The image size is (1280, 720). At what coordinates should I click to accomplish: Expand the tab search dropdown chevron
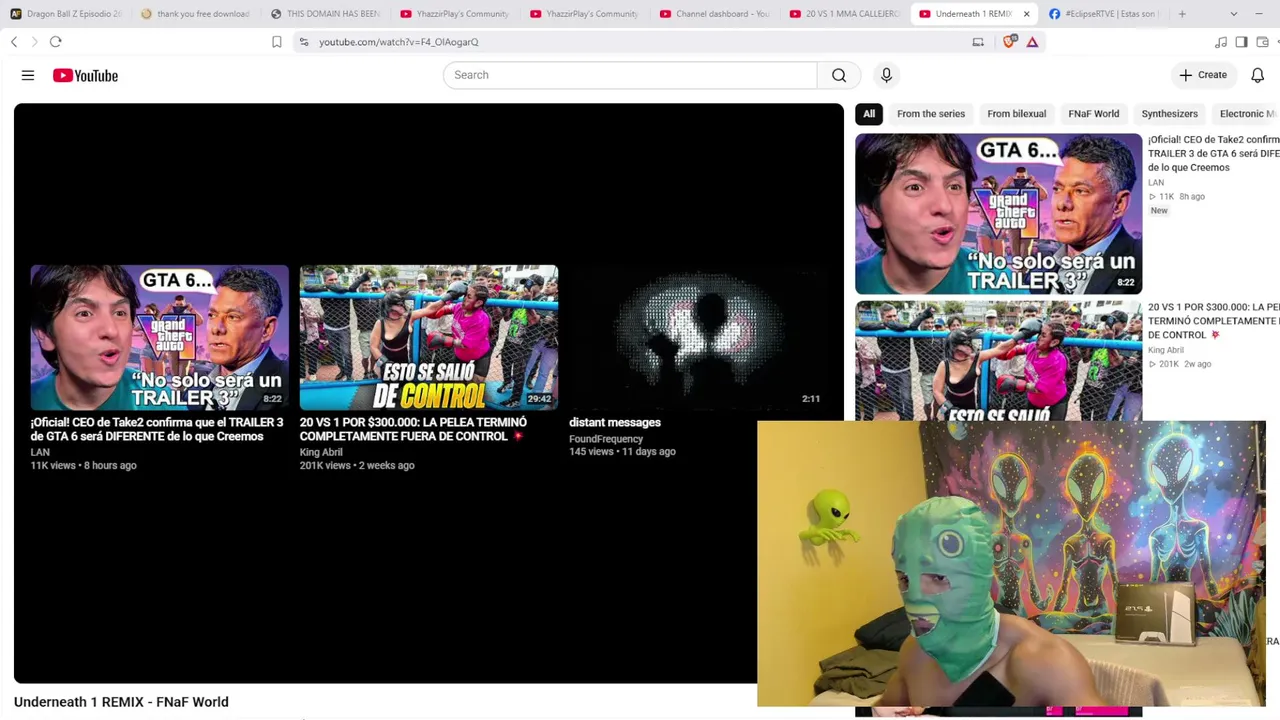[1233, 14]
